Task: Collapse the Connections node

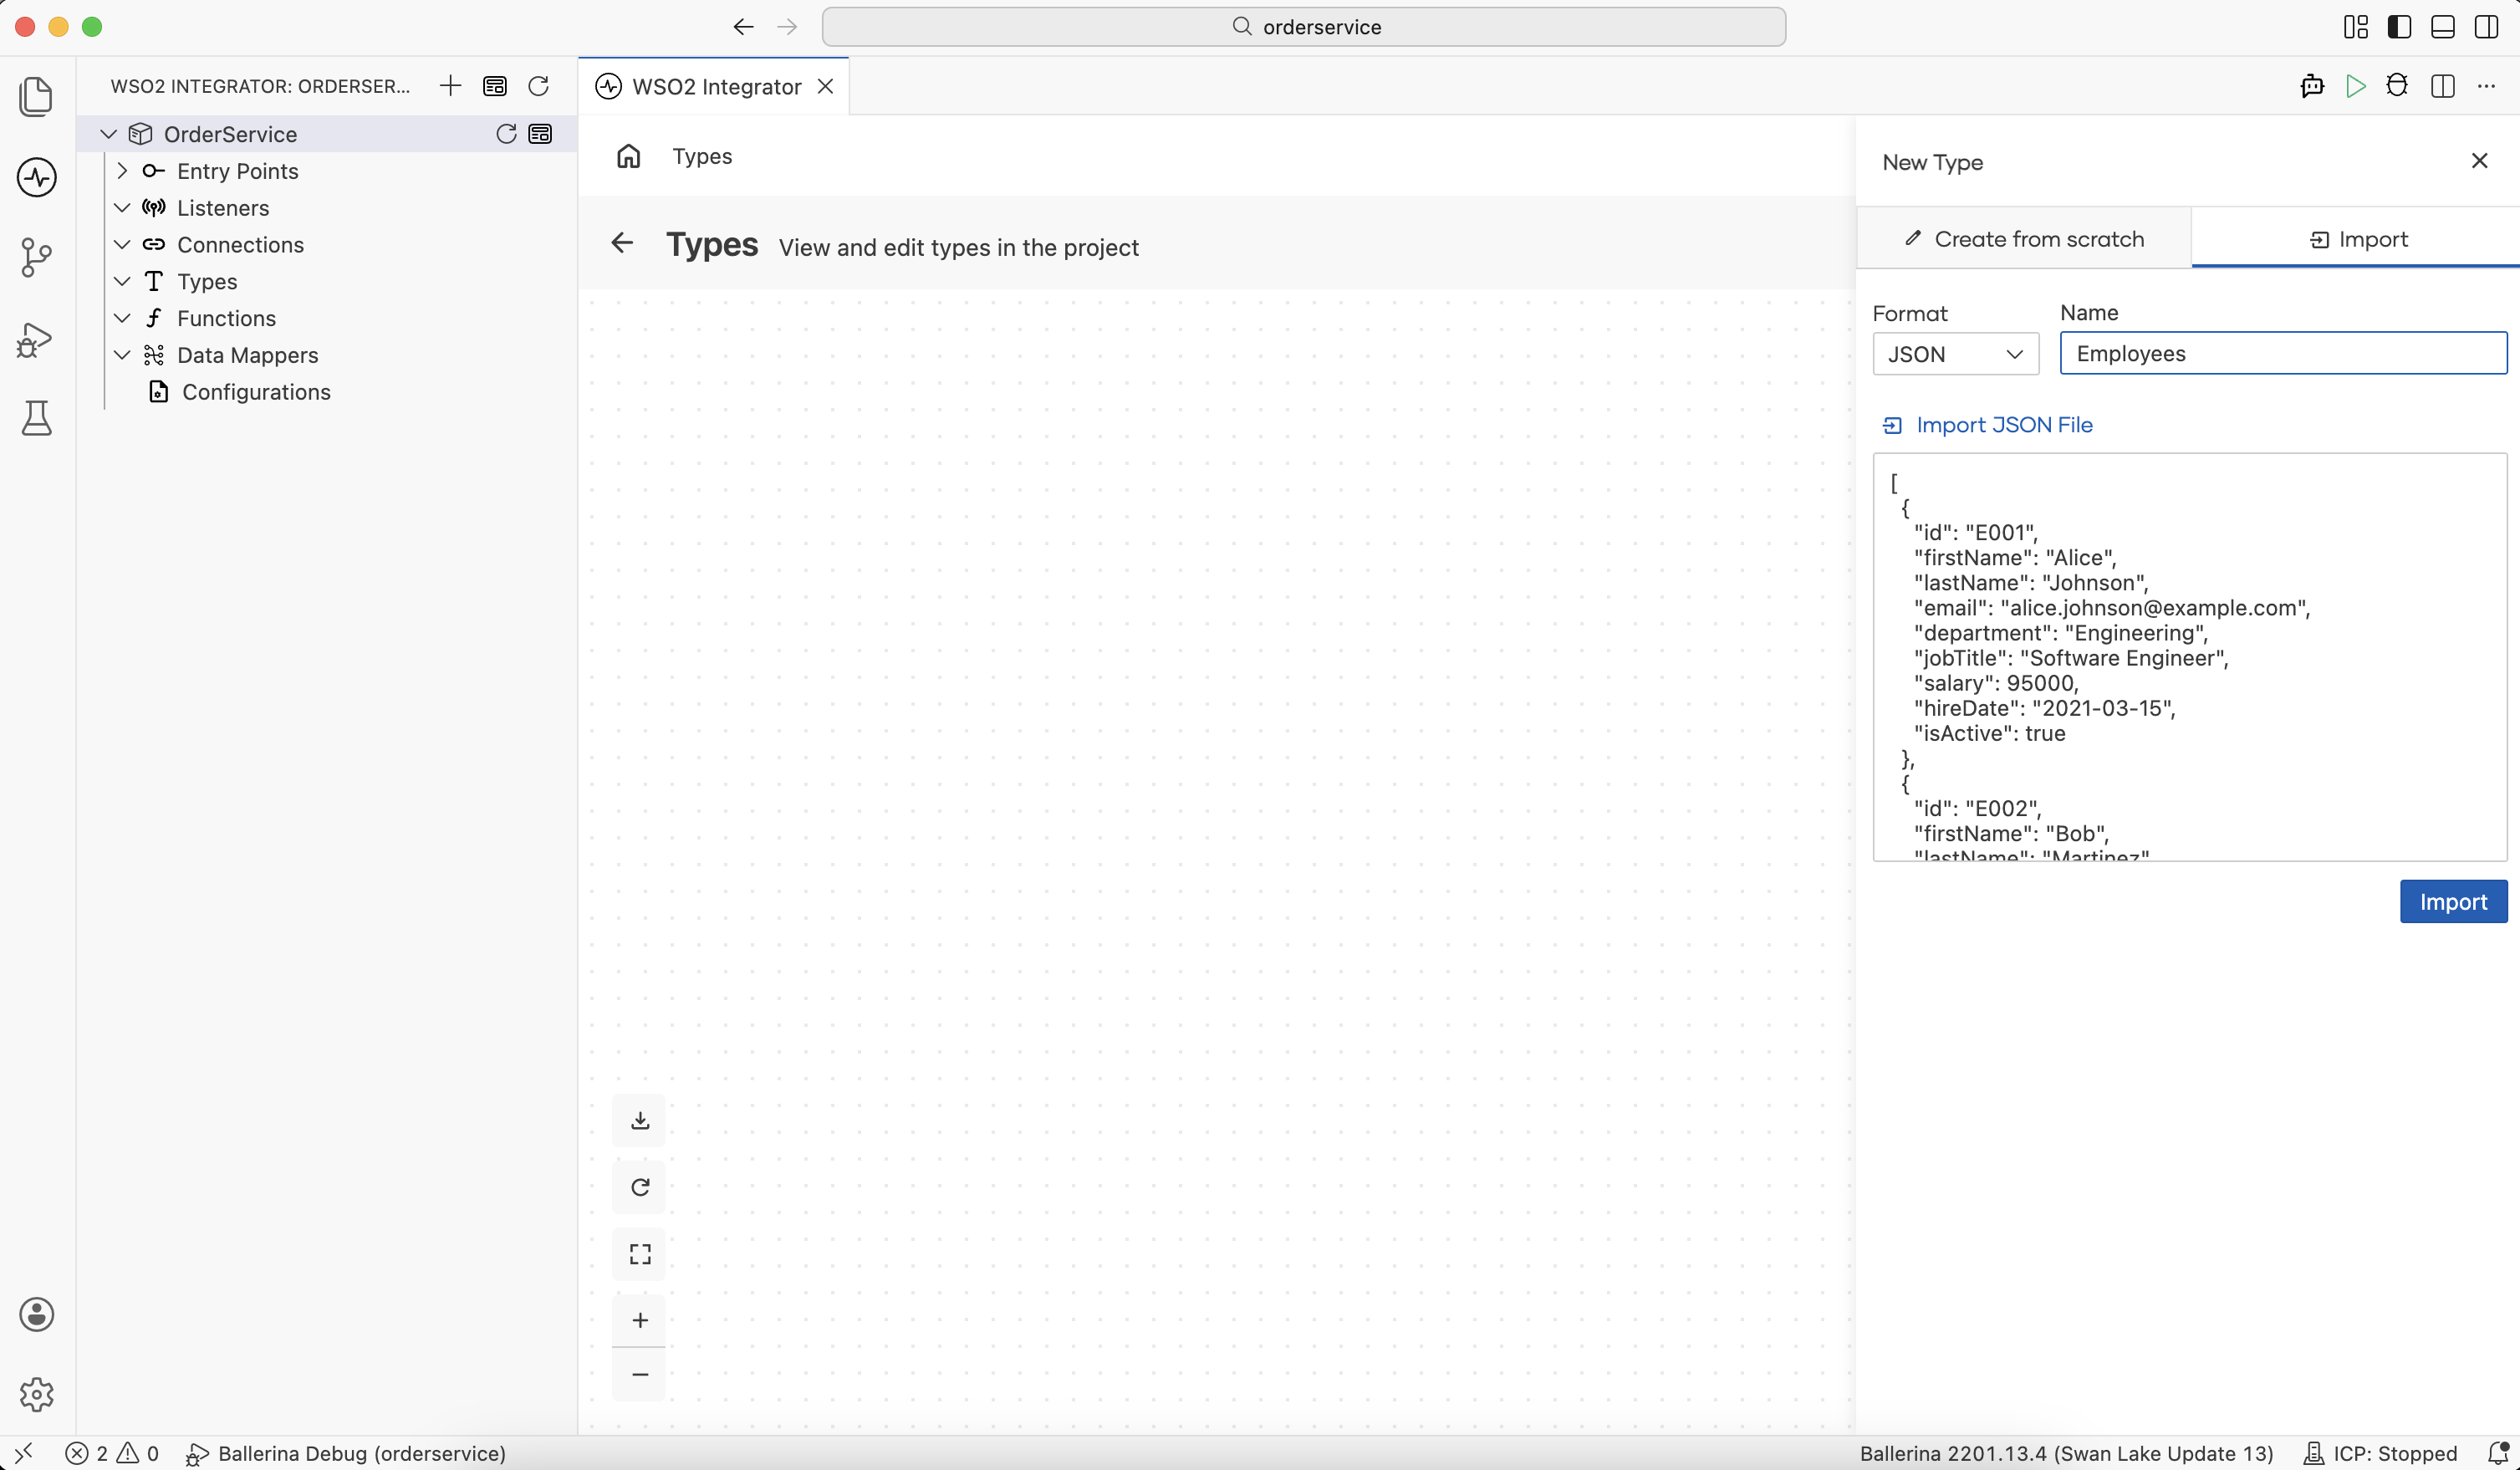Action: point(122,245)
